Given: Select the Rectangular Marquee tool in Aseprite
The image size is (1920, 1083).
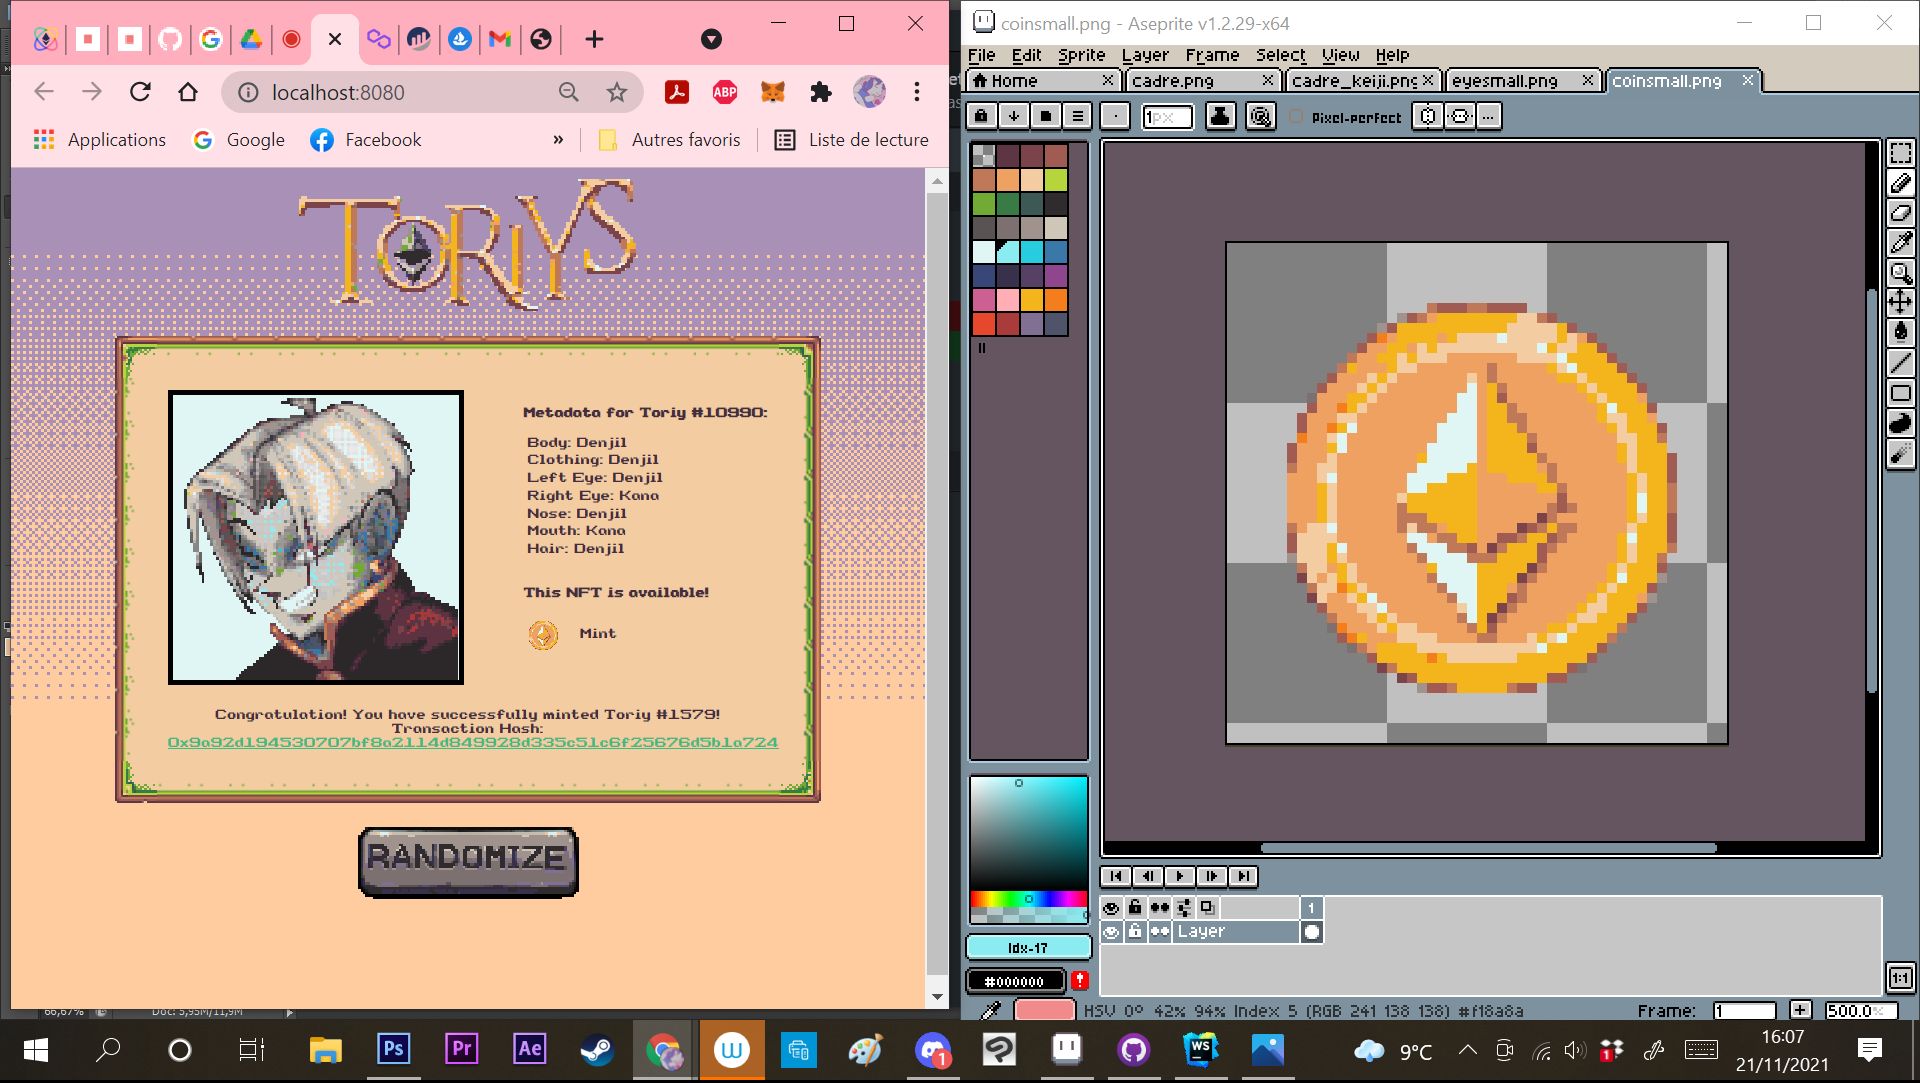Looking at the screenshot, I should (1900, 153).
